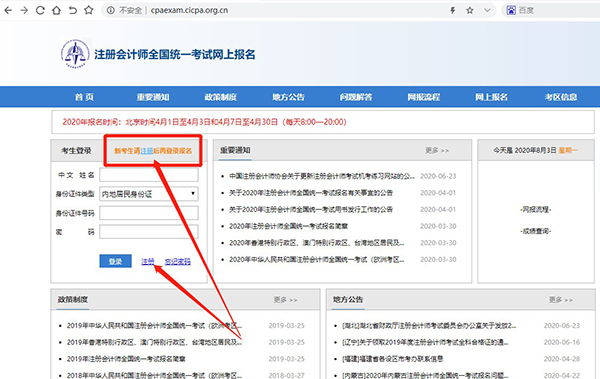
Task: Focus the 密码 input field
Action: pos(149,232)
